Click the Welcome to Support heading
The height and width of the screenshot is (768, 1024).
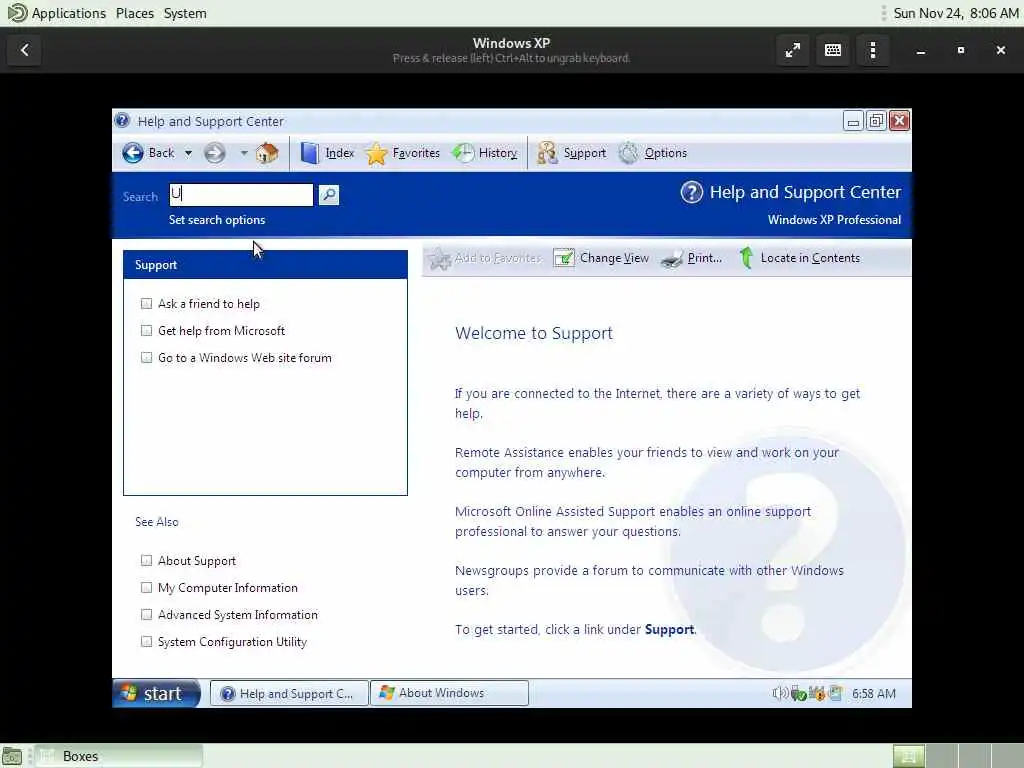click(x=534, y=333)
